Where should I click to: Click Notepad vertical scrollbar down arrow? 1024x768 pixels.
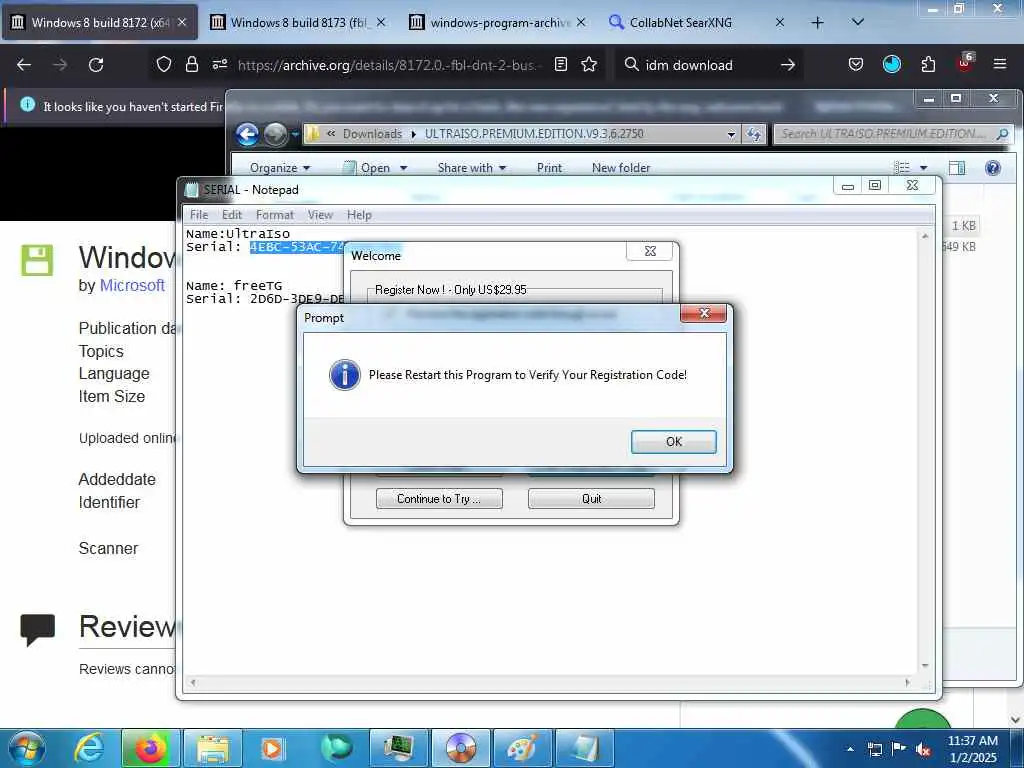(x=925, y=665)
